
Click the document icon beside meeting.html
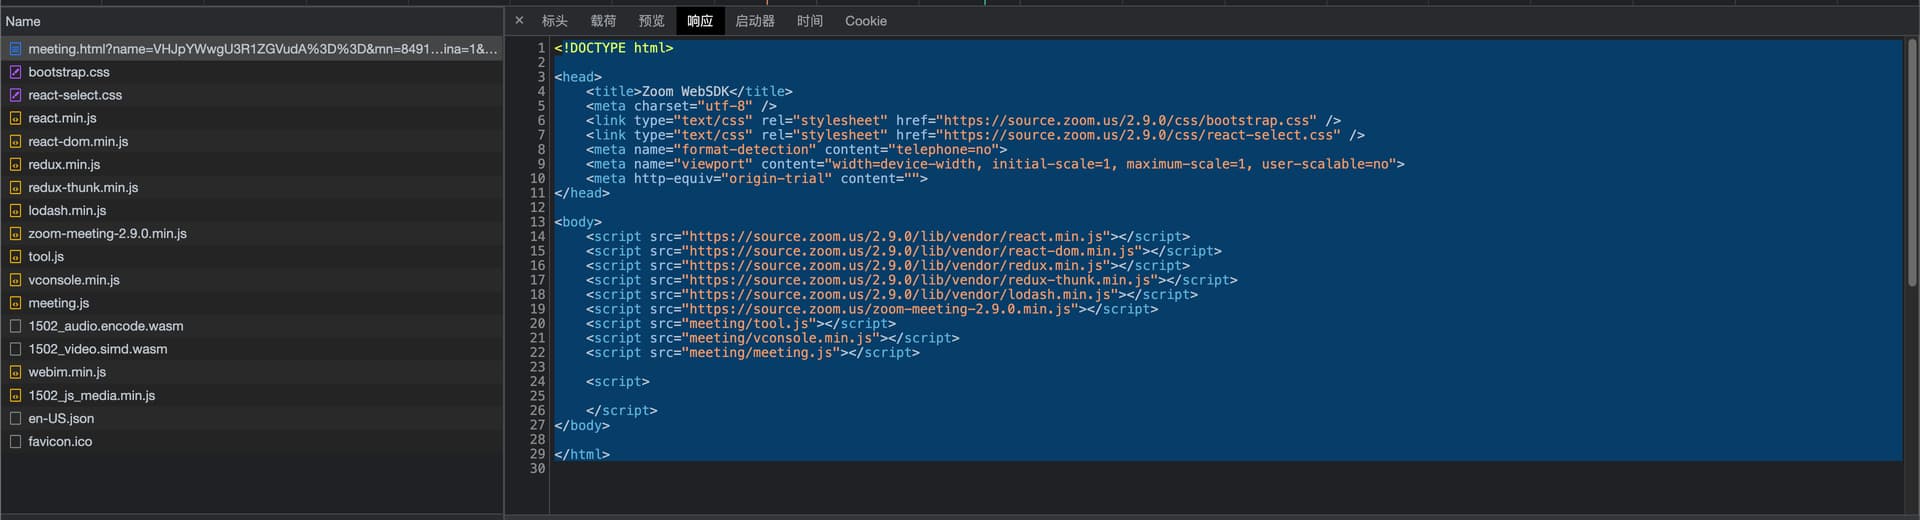(x=15, y=48)
